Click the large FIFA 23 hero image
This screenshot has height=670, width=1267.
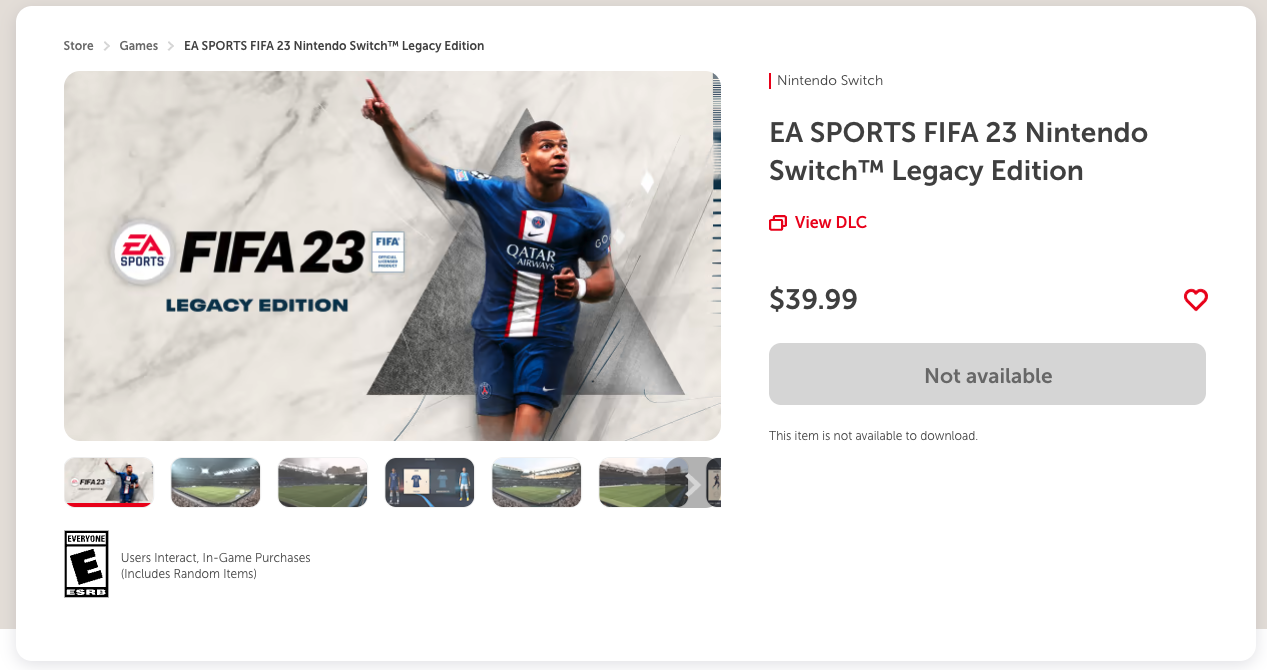point(392,256)
